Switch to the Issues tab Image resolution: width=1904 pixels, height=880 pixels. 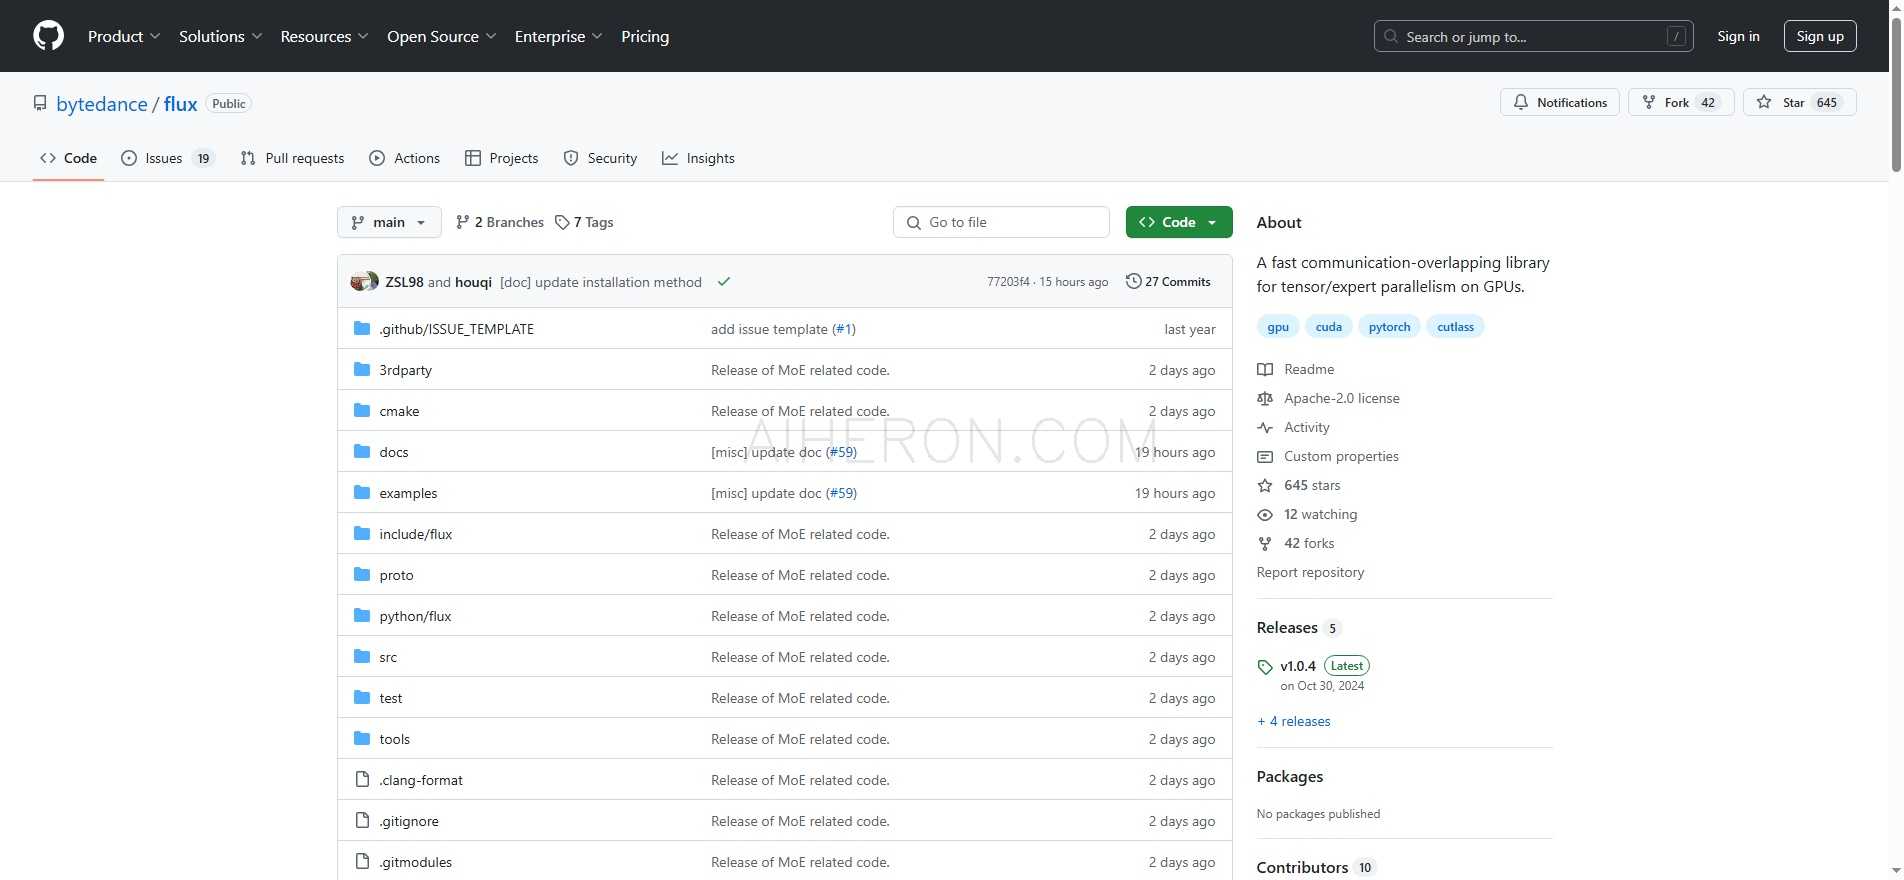tap(167, 158)
